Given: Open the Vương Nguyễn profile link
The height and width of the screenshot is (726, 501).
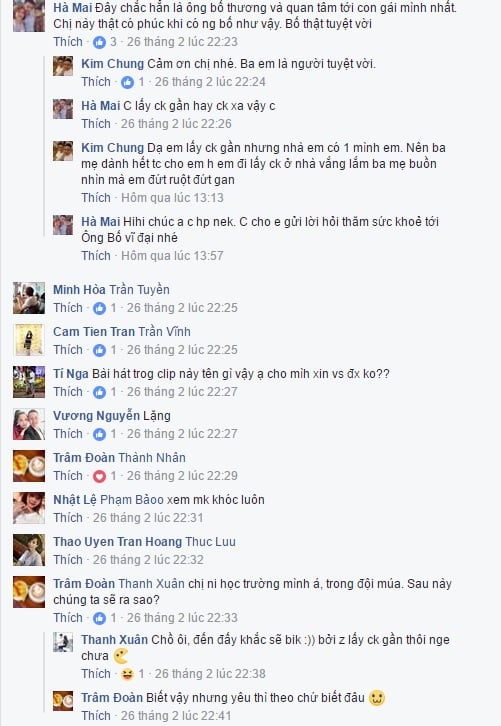Looking at the screenshot, I should click(x=96, y=416).
